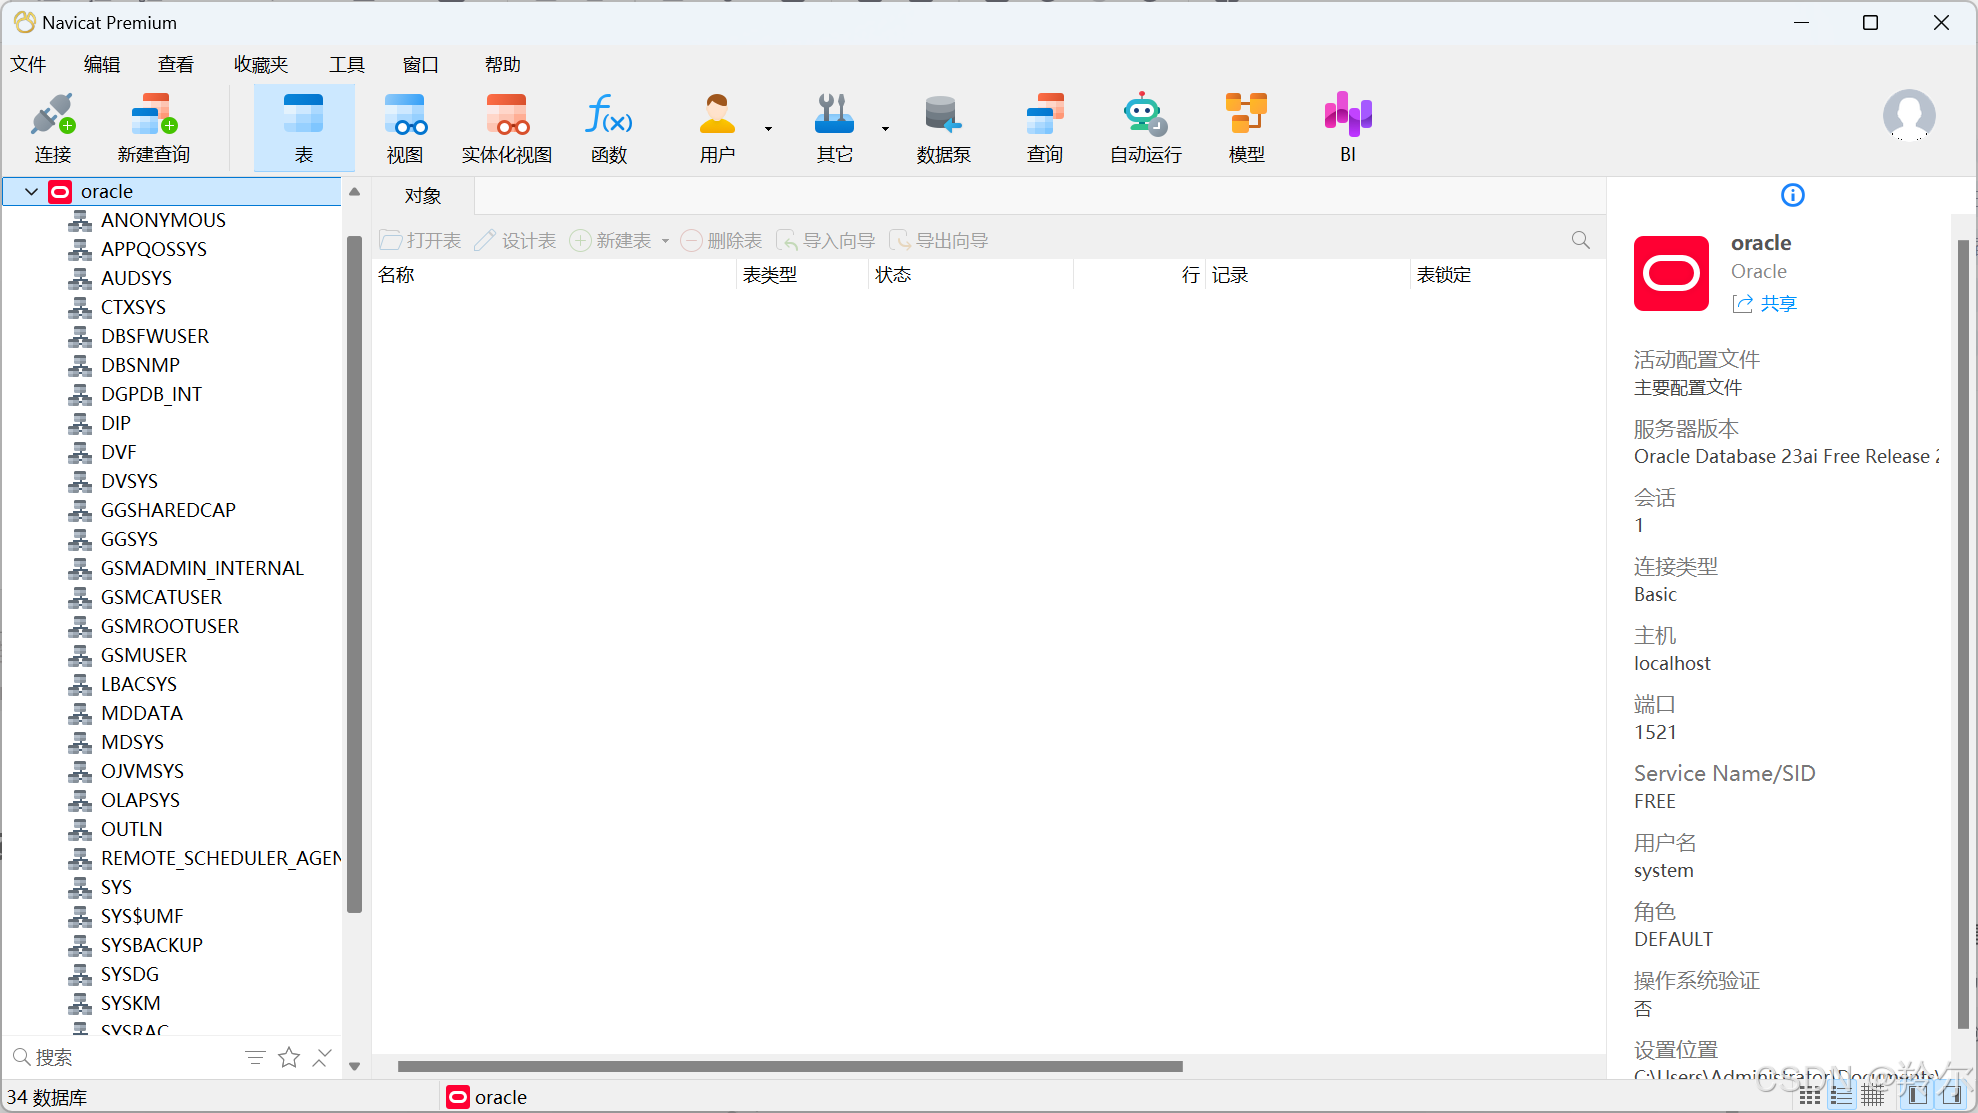Click the horizontal scrollbar under object list
1978x1113 pixels.
pyautogui.click(x=790, y=1066)
